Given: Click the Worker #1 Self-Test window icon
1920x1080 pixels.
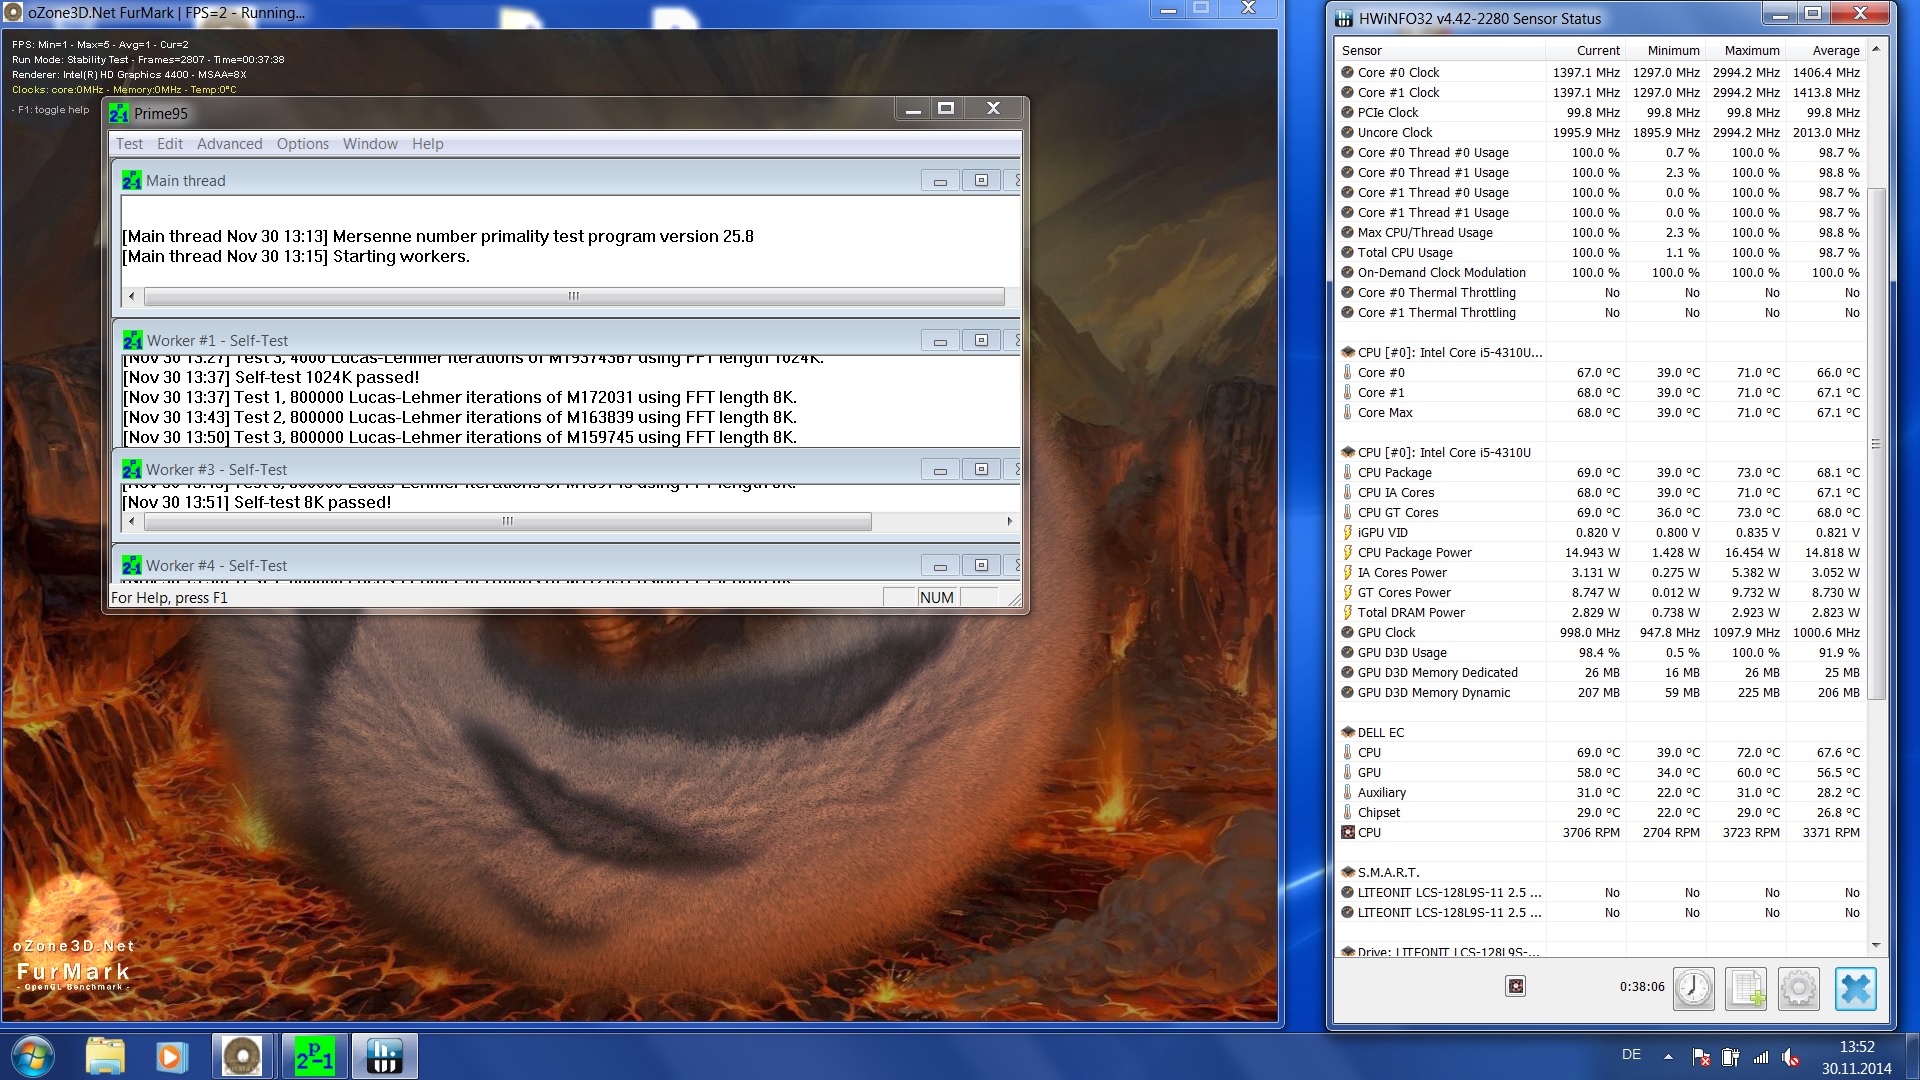Looking at the screenshot, I should 132,340.
